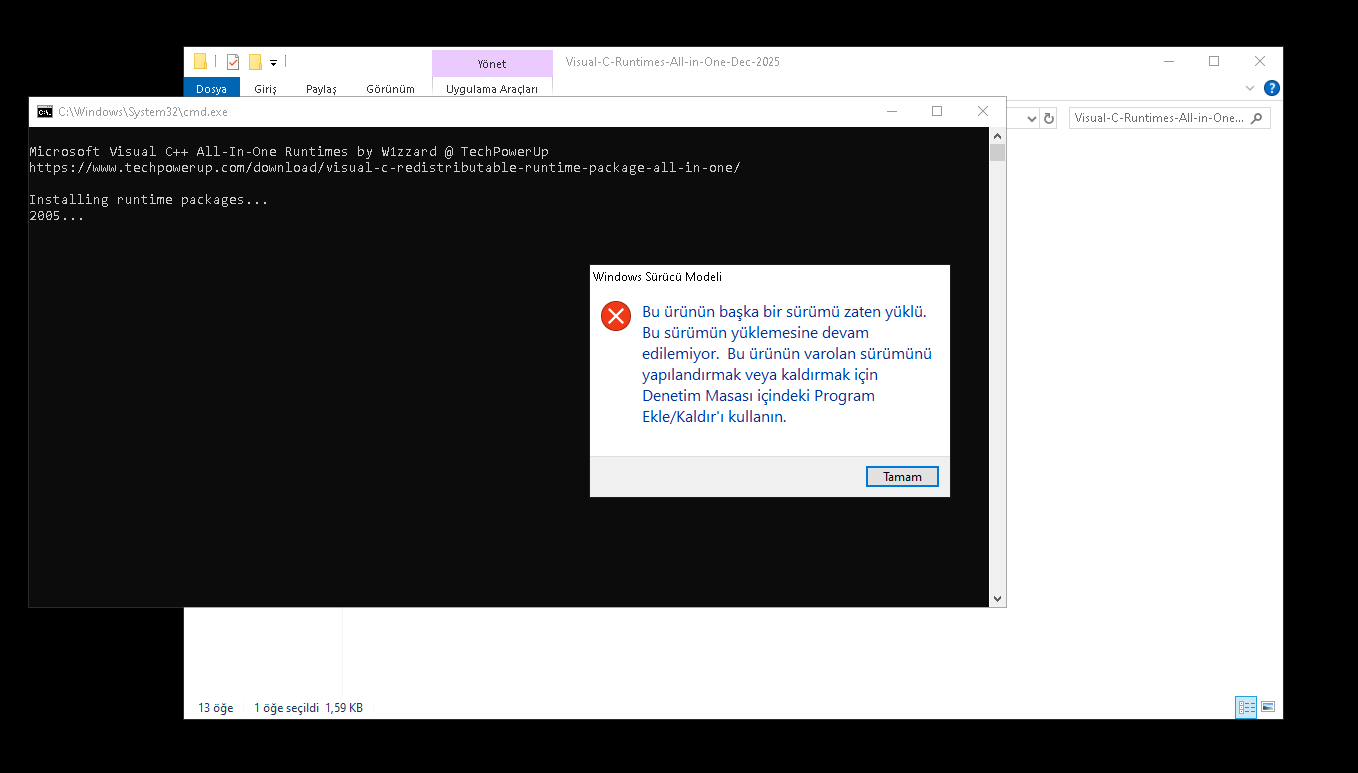Click the New Folder quick access icon
The image size is (1358, 773).
[x=255, y=62]
